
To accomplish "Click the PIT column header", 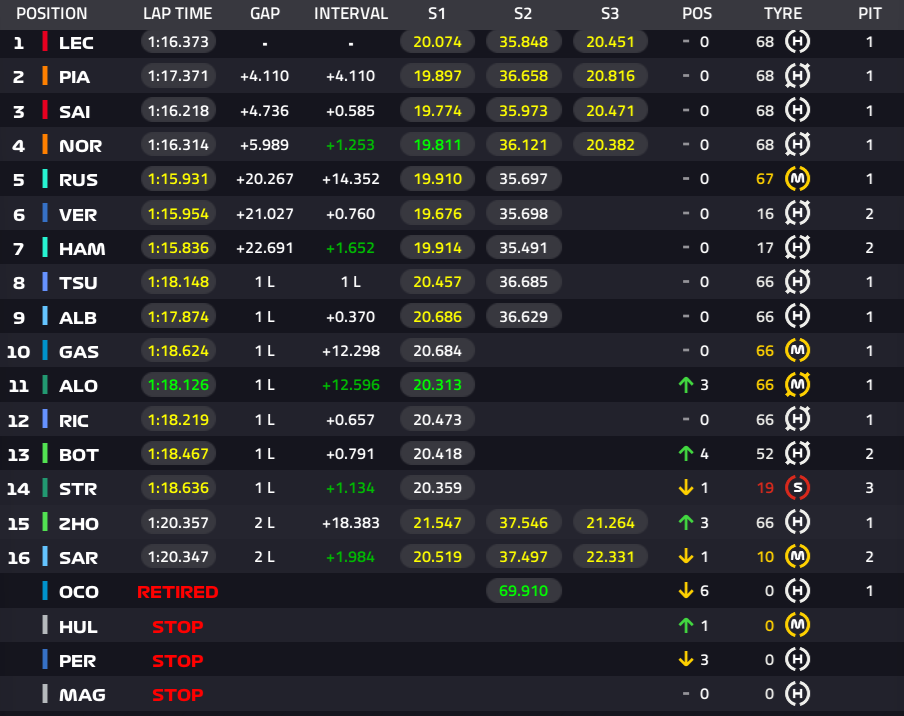I will pos(869,14).
